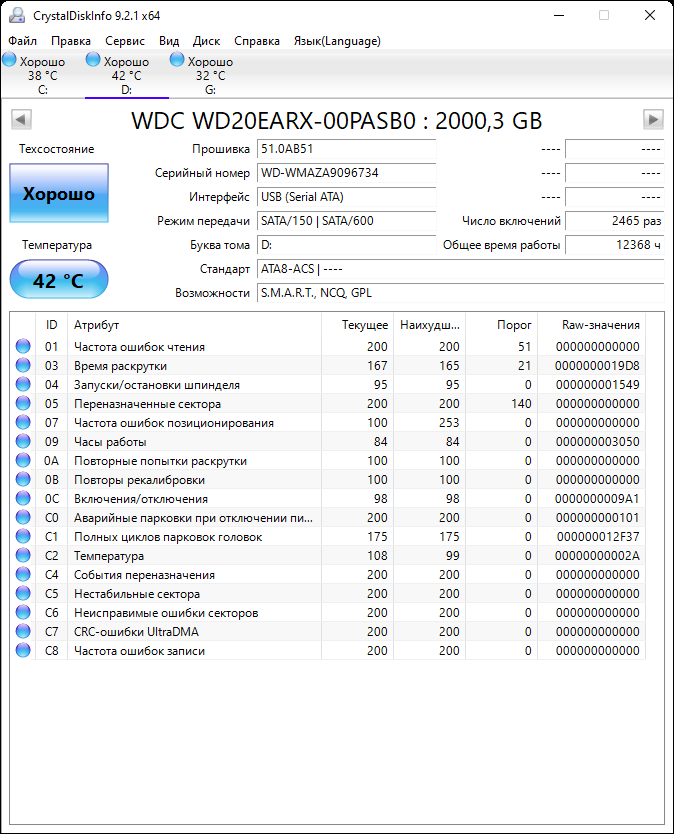Screen dimensions: 674x834
Task: Open the Файл menu
Action: [22, 41]
